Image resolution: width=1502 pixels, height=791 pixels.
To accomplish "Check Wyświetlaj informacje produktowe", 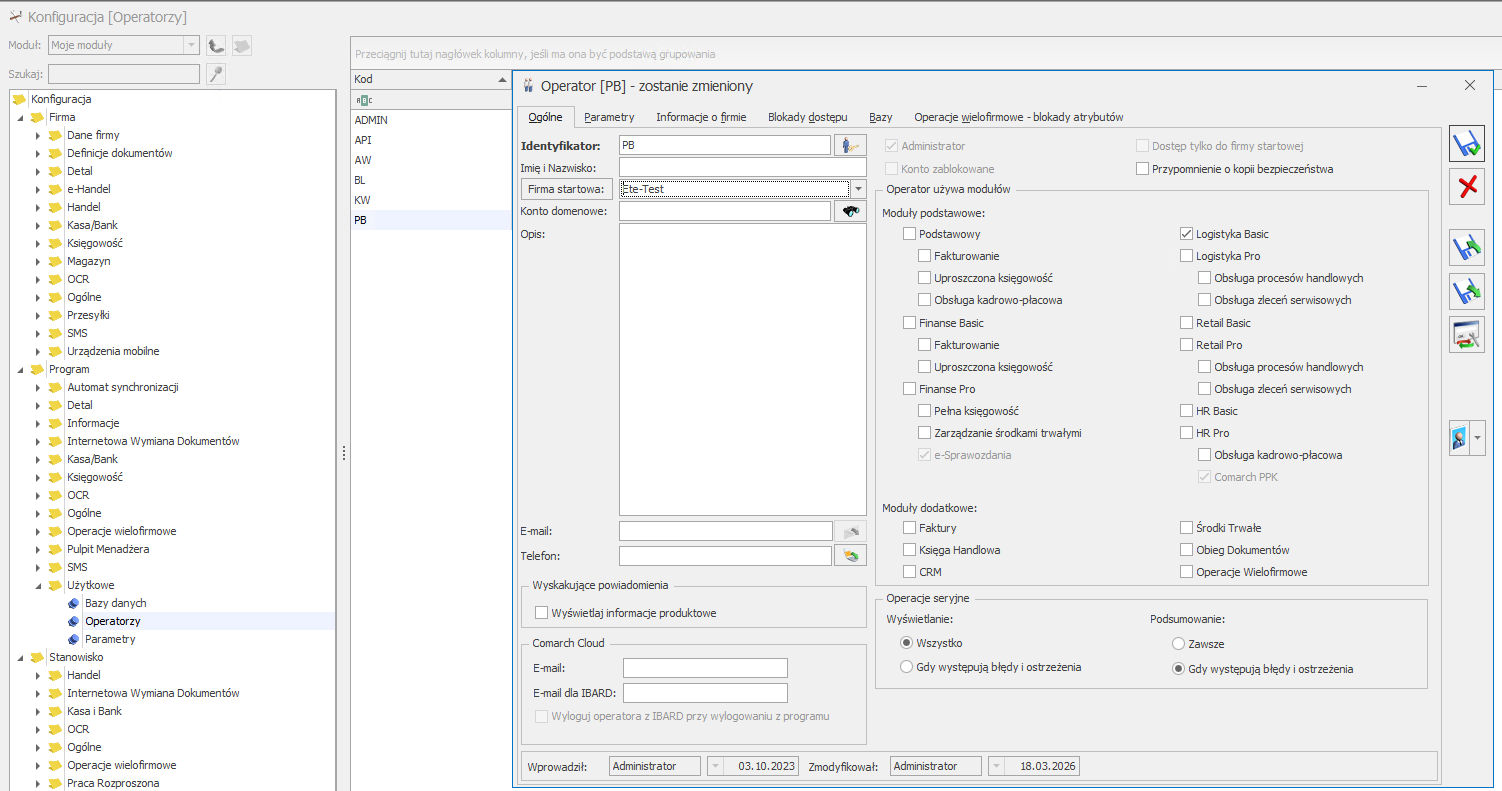I will pyautogui.click(x=542, y=613).
